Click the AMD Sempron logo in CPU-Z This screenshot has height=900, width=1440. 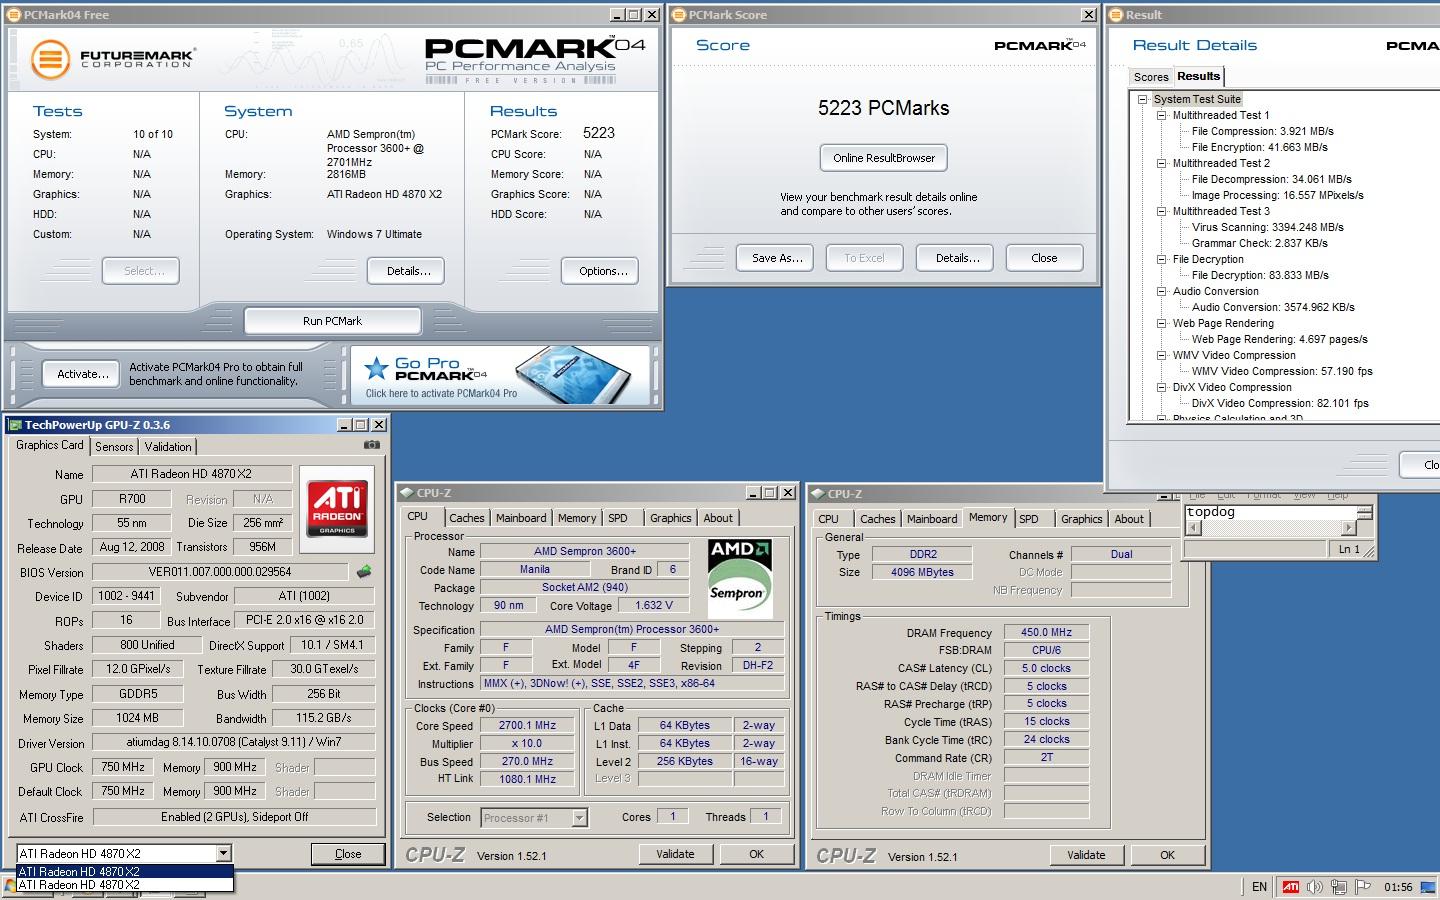tap(740, 578)
